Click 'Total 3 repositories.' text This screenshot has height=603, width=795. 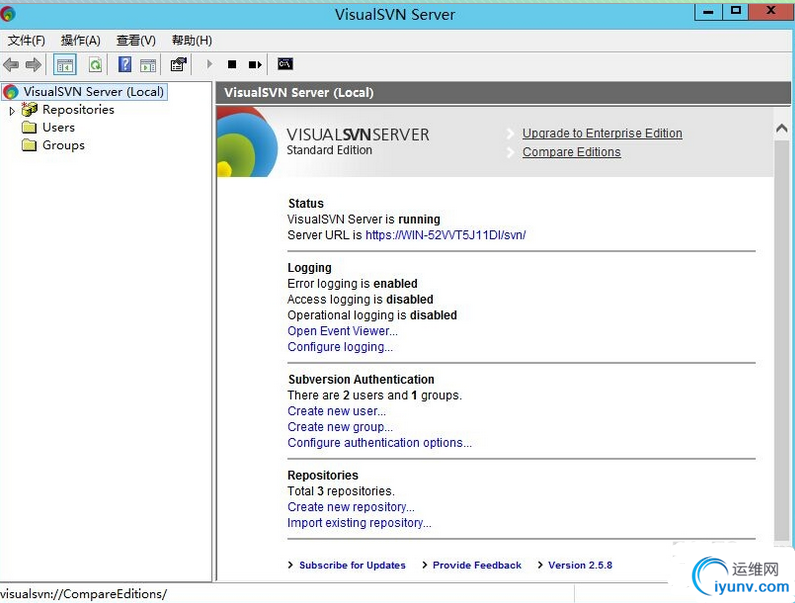341,491
